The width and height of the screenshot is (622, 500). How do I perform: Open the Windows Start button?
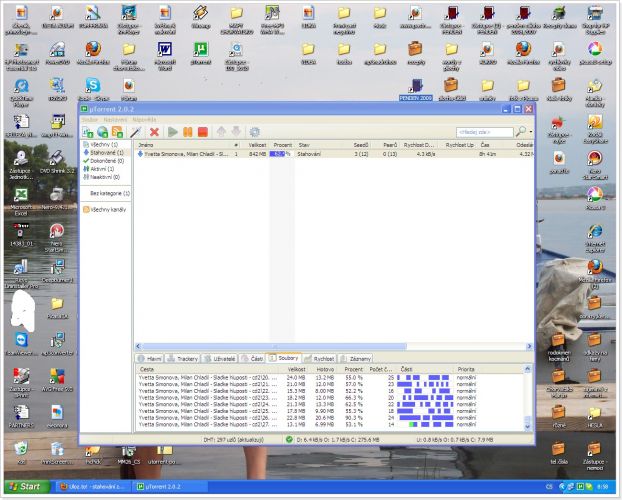[26, 487]
